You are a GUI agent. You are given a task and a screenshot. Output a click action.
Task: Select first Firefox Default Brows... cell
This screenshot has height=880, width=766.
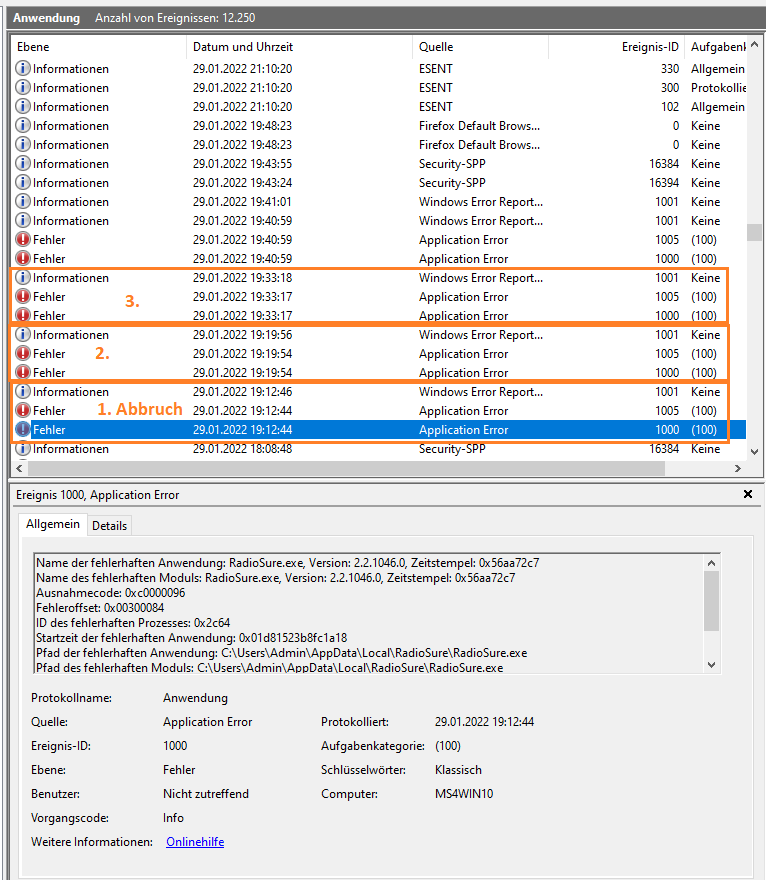pyautogui.click(x=479, y=126)
